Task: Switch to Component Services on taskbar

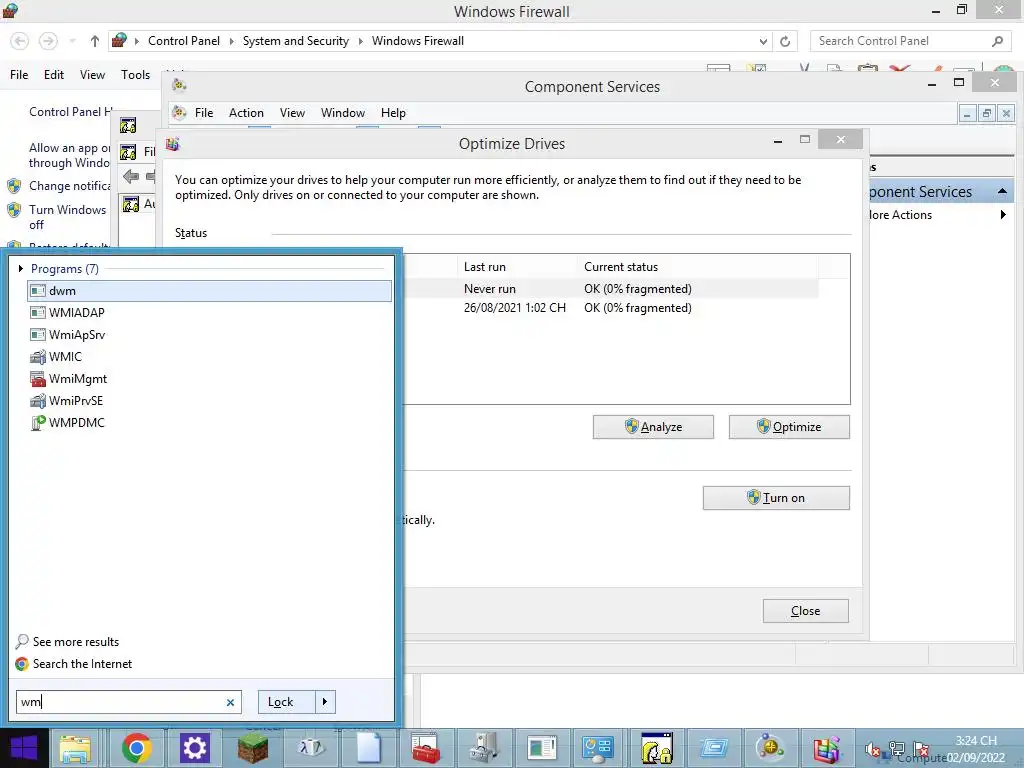Action: tap(771, 748)
